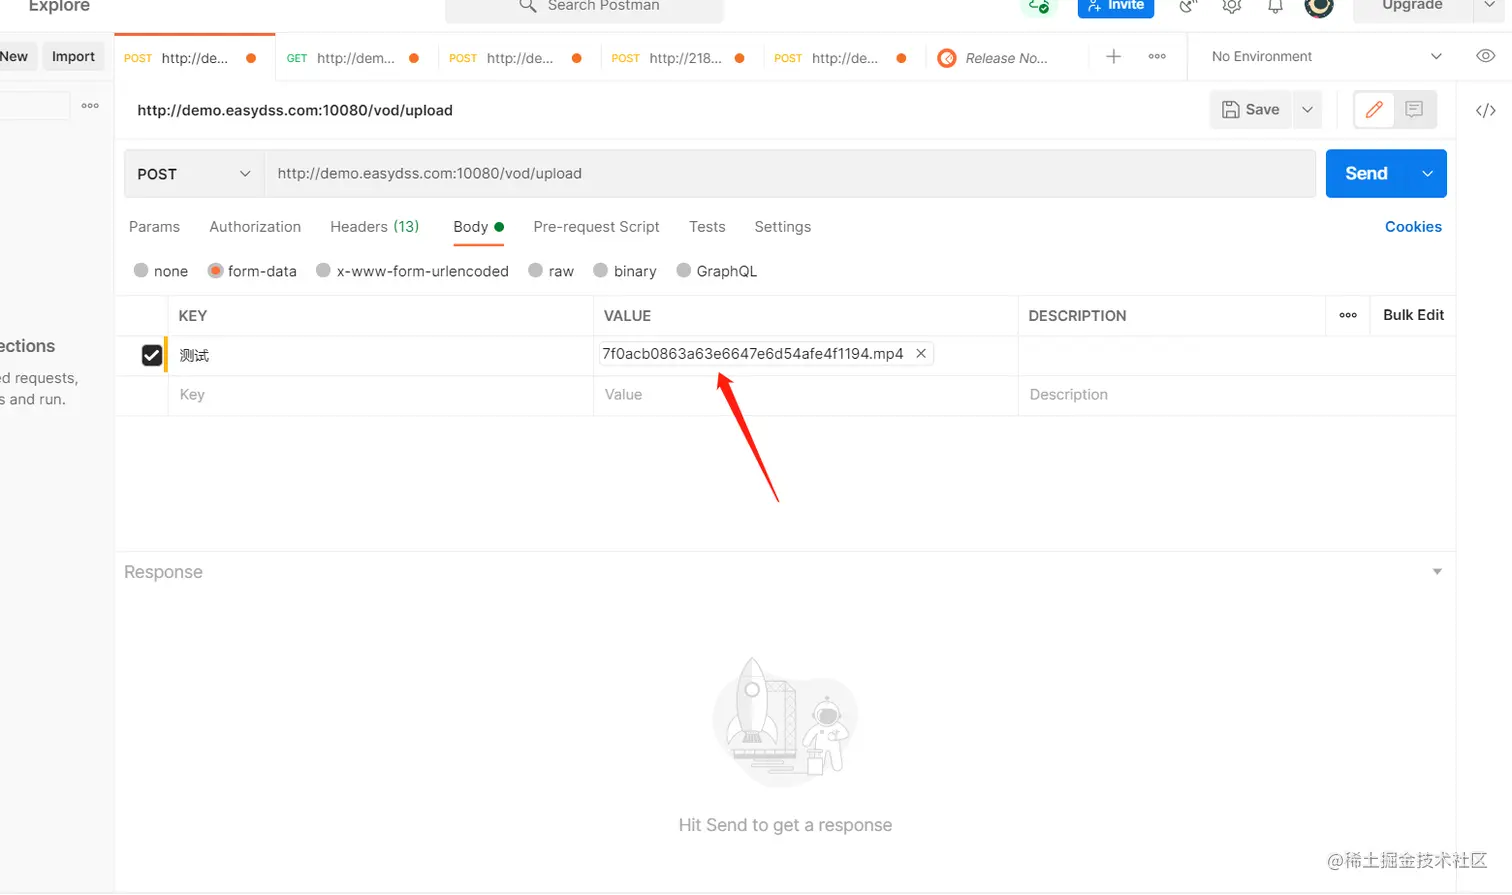Open the Params tab
1512x895 pixels.
(x=154, y=227)
